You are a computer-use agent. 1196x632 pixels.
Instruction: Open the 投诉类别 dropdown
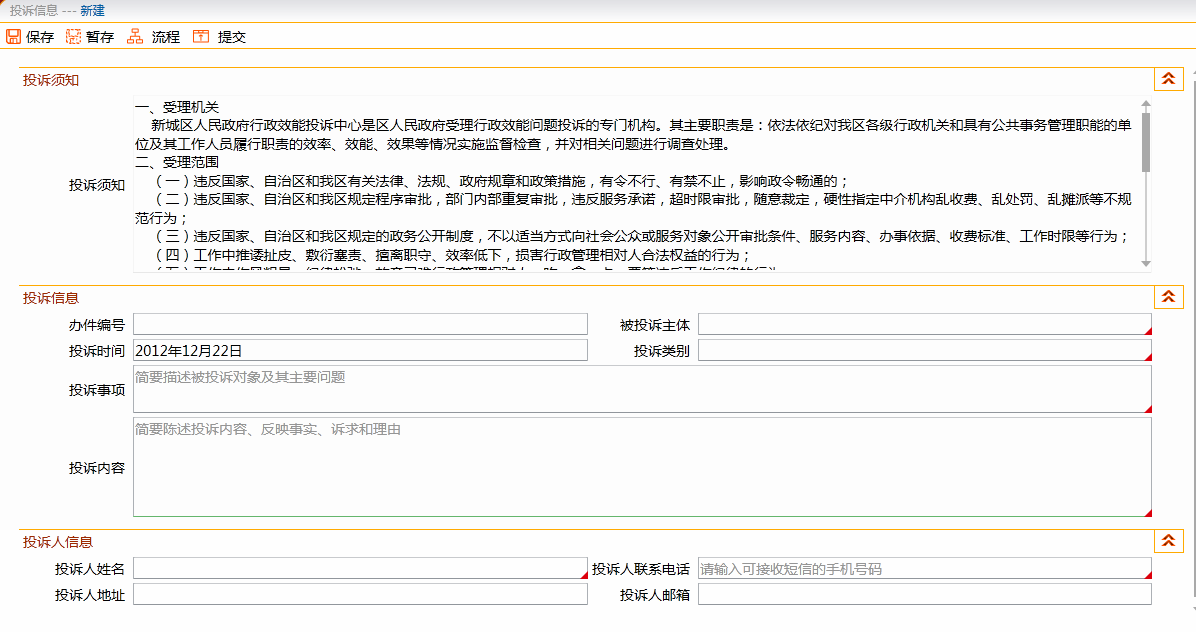tap(925, 350)
